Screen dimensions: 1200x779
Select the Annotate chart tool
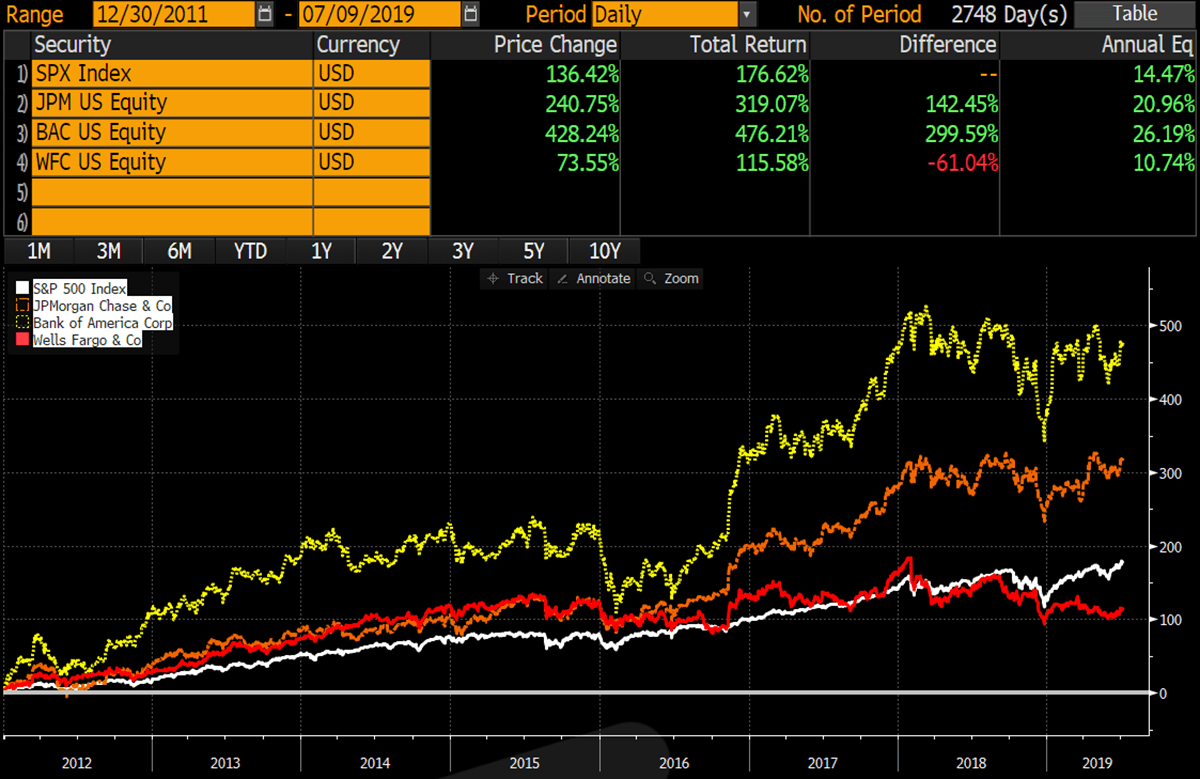point(594,279)
